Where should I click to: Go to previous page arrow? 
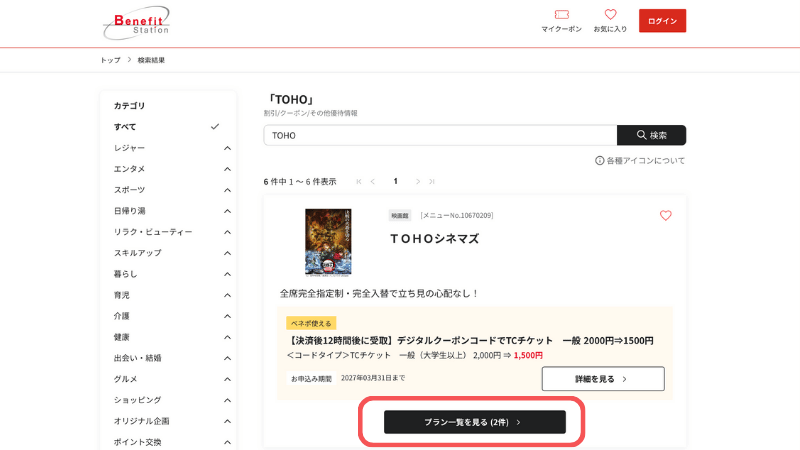point(373,182)
